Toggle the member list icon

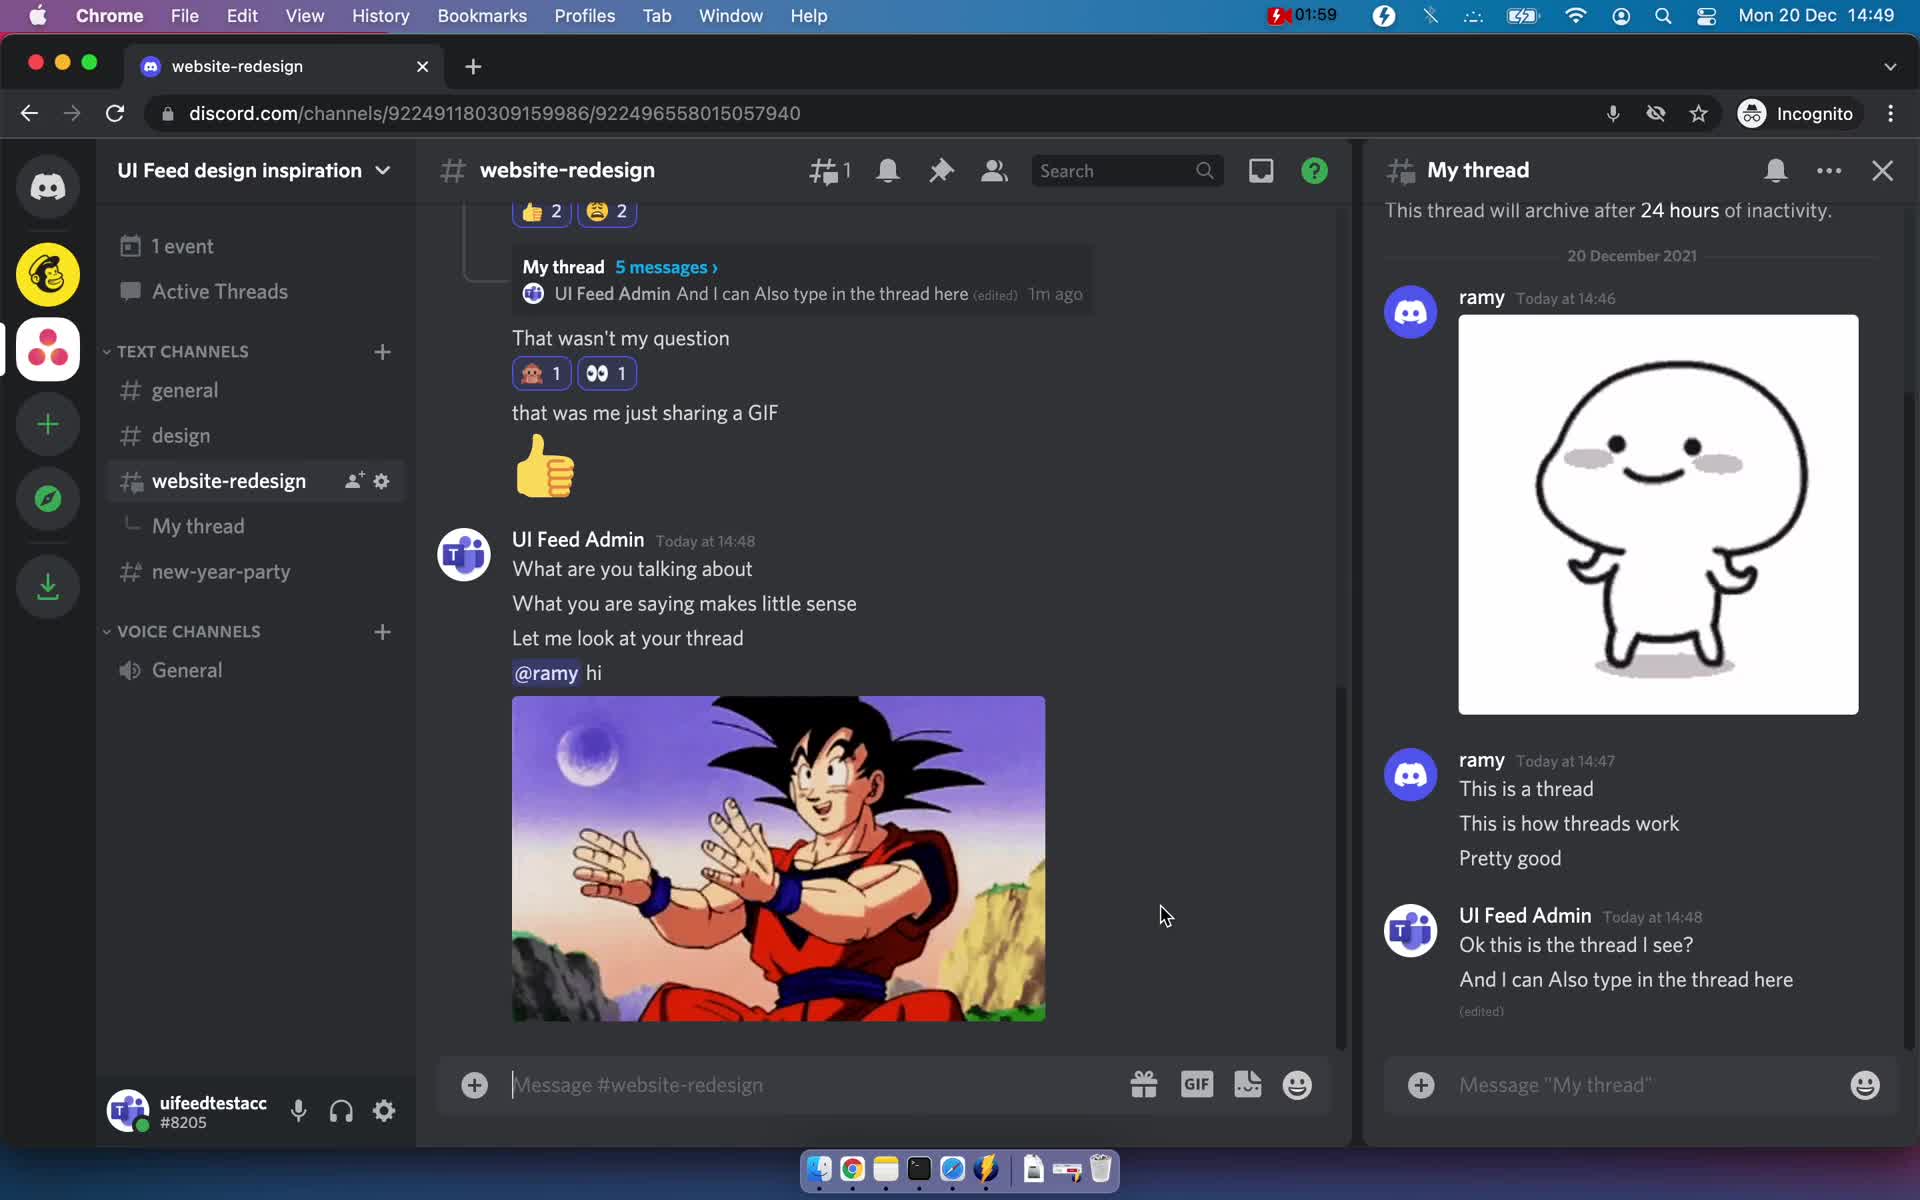pos(994,171)
